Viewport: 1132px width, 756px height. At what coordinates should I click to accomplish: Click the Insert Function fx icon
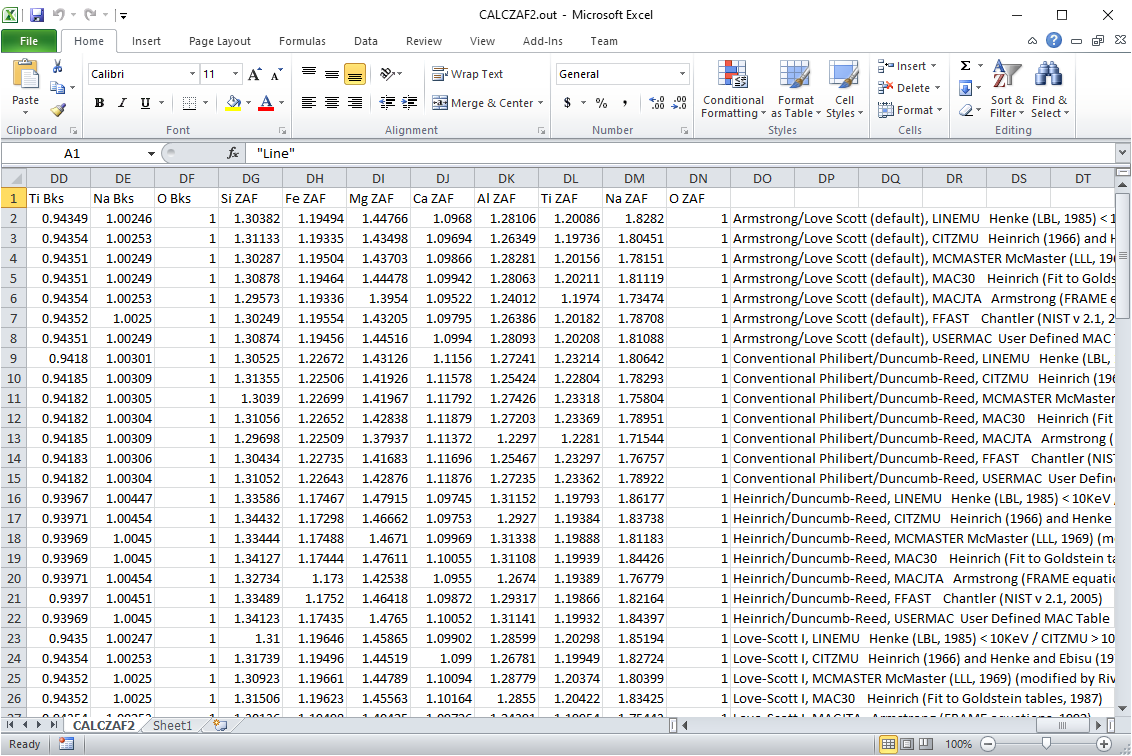coord(233,153)
